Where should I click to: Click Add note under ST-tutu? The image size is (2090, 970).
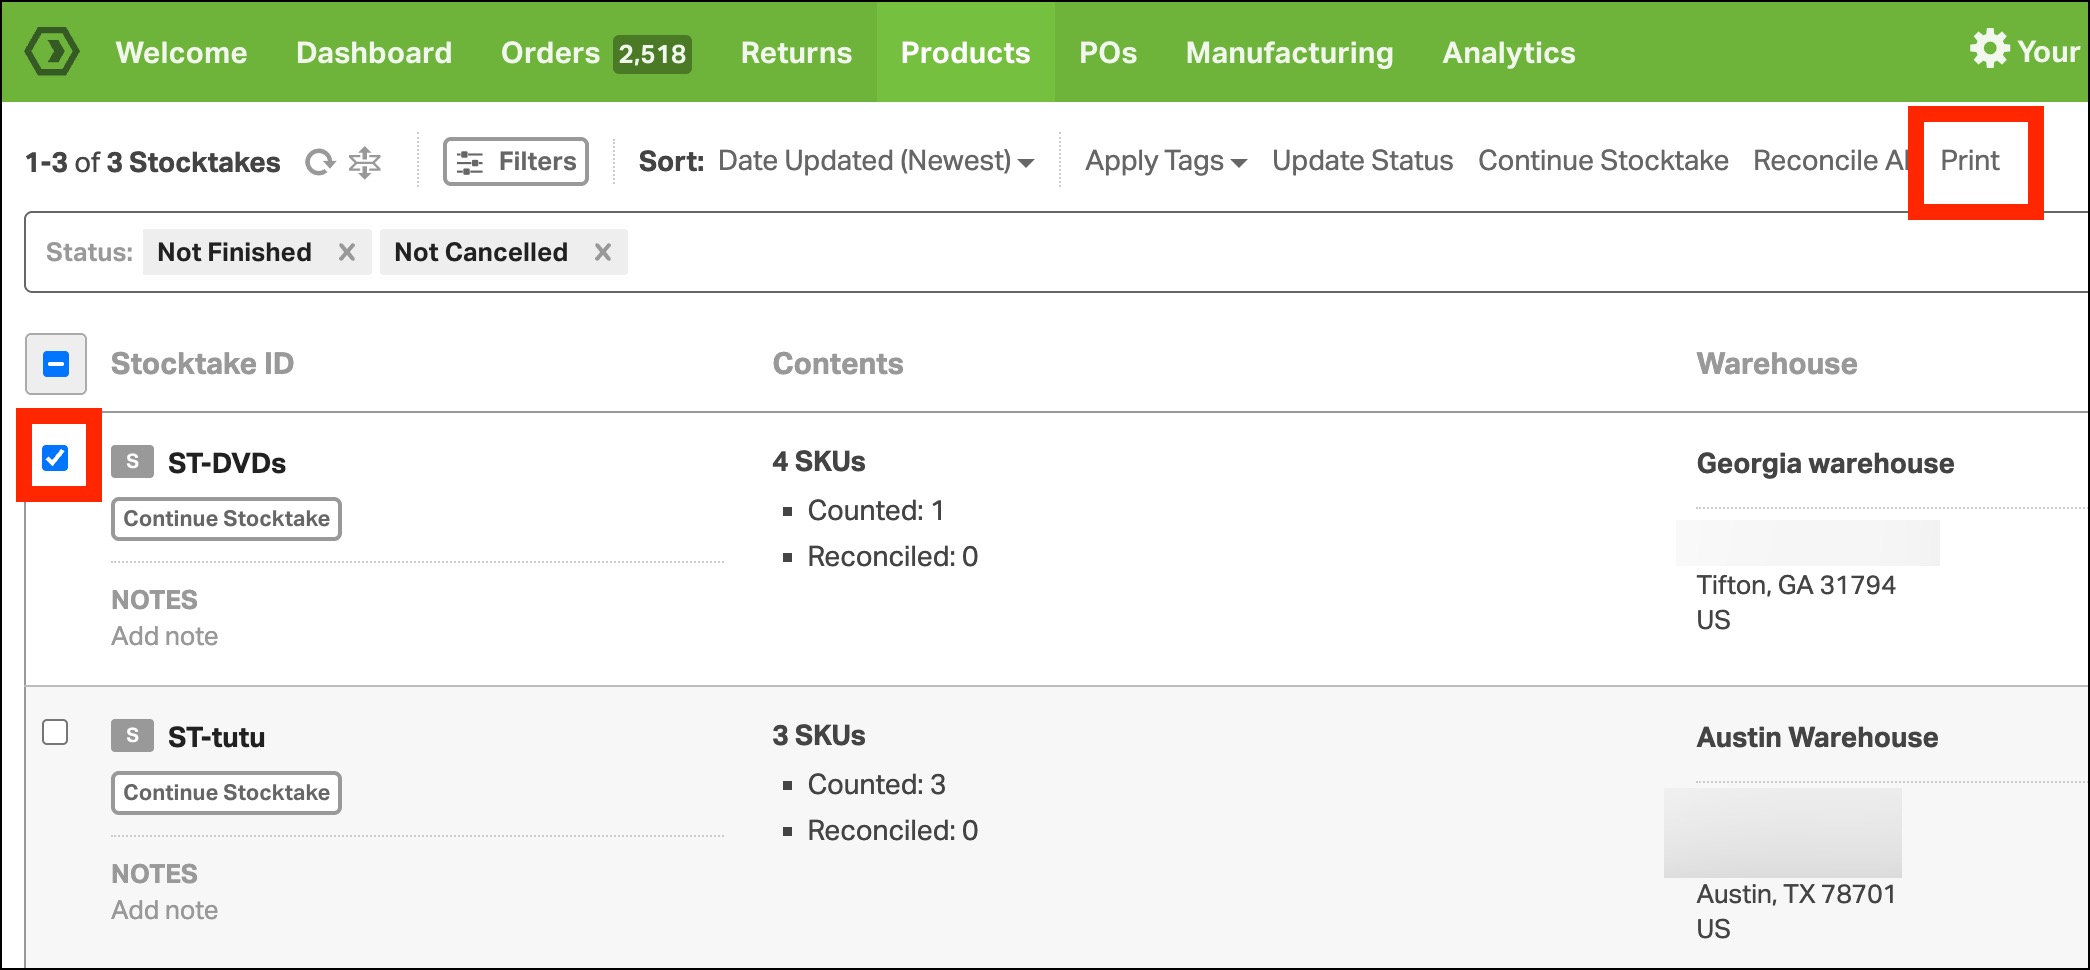pos(165,910)
